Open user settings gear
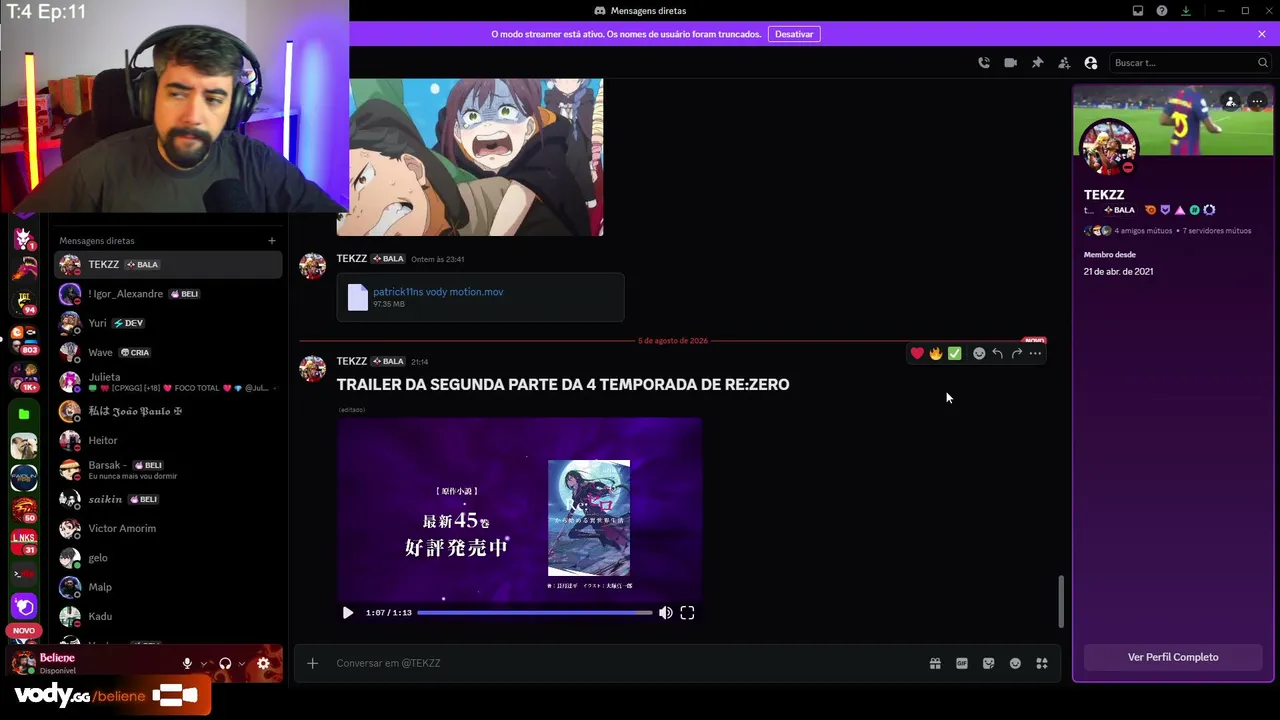Screen dimensions: 1280x720 (264, 663)
